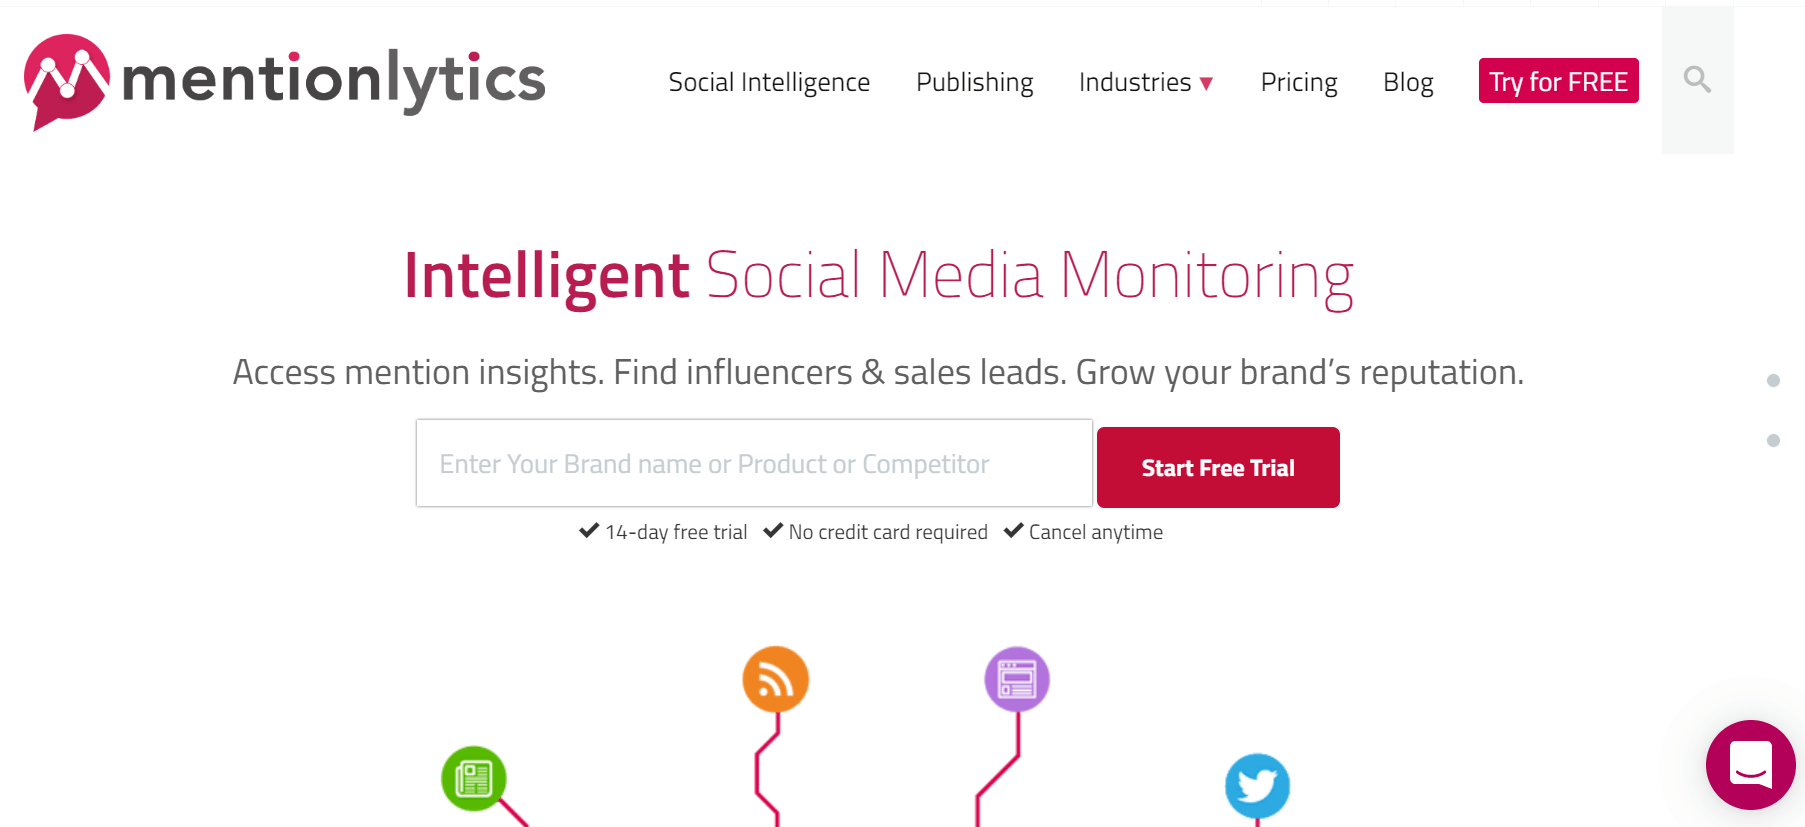Open Social Intelligence menu item

(769, 82)
